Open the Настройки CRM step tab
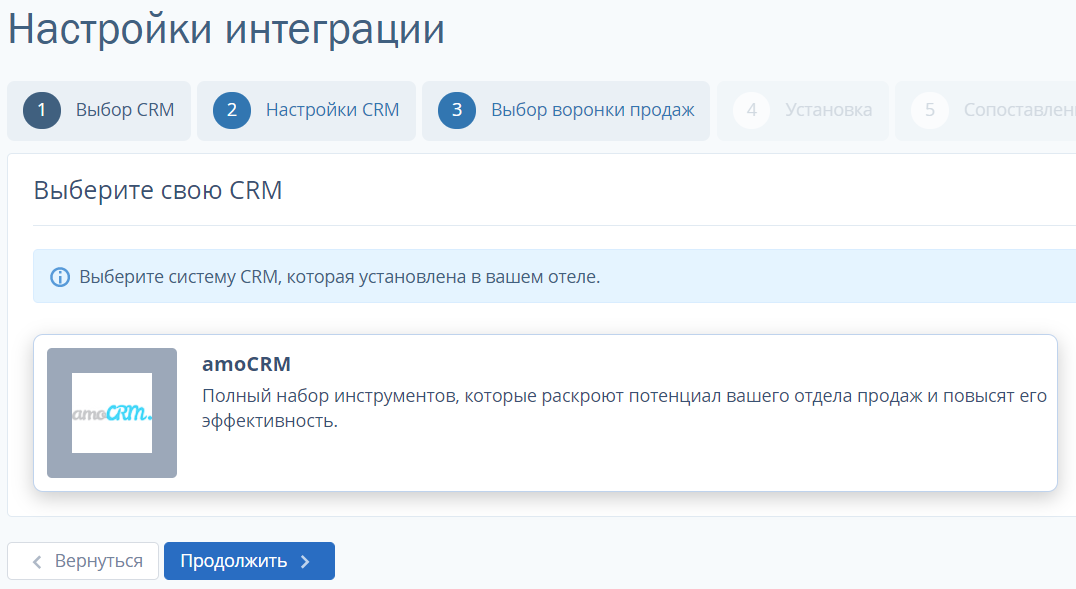 coord(306,111)
